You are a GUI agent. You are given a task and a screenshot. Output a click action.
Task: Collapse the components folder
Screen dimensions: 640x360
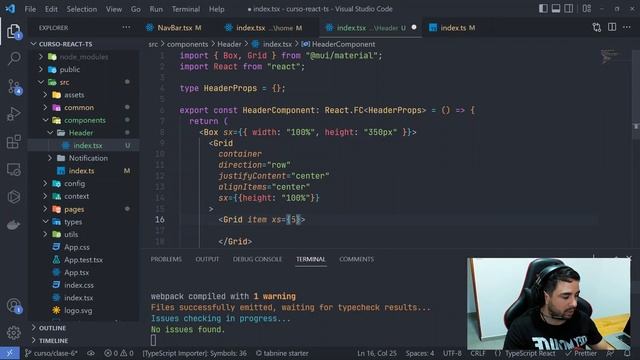(45, 120)
